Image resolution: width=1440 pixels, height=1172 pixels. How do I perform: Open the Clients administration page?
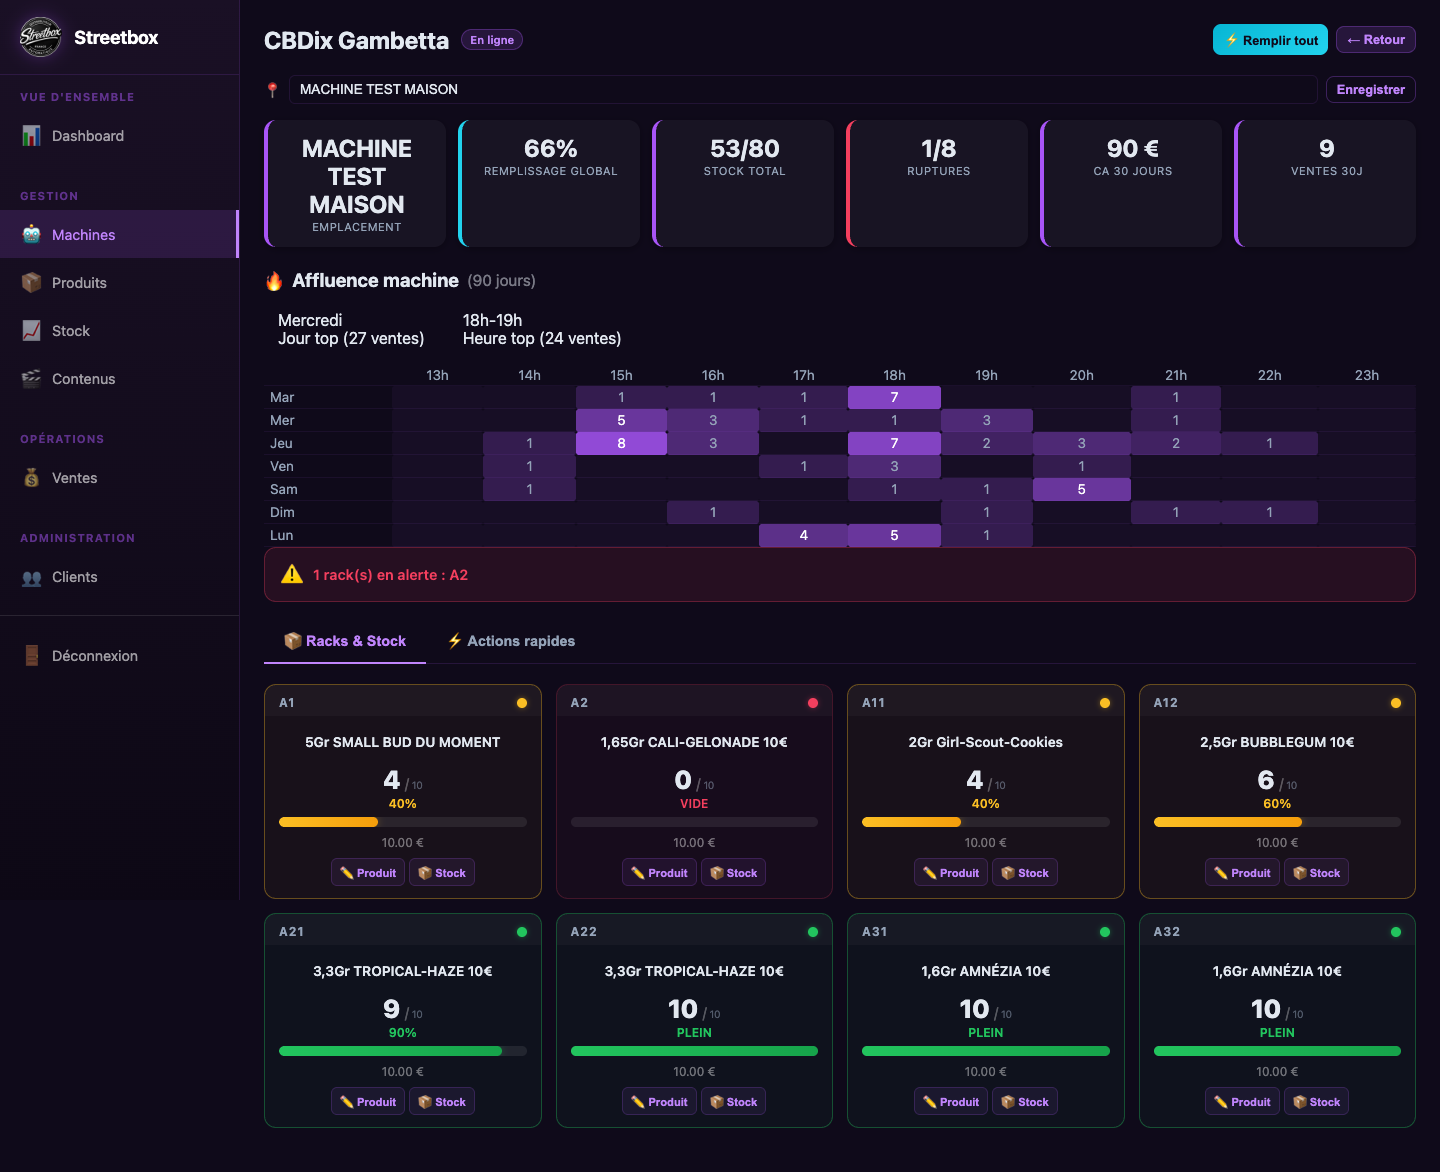tap(74, 577)
